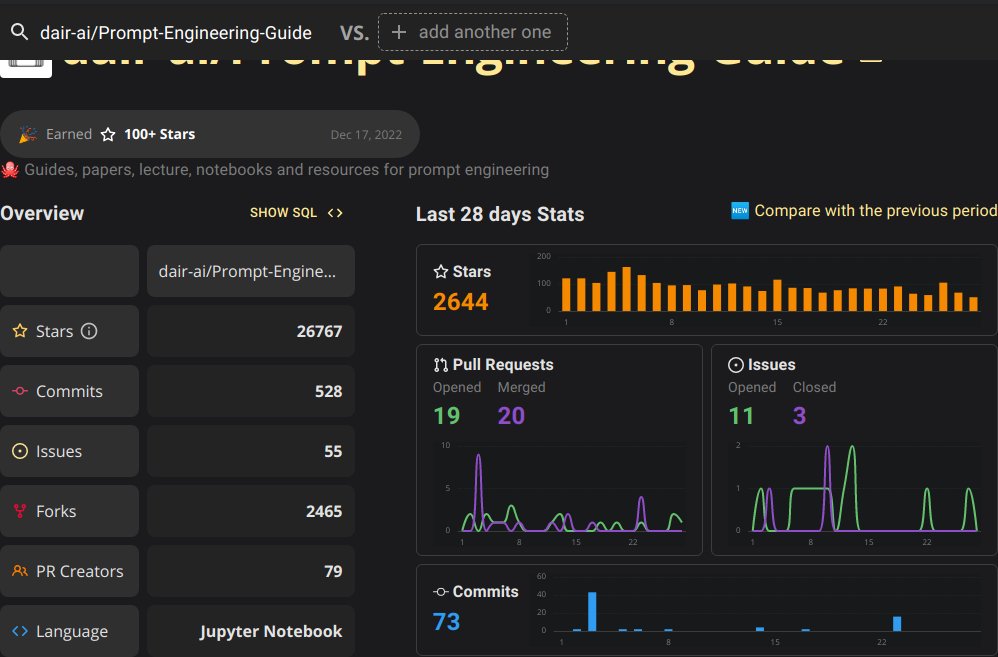Image resolution: width=998 pixels, height=657 pixels.
Task: Click the dair-ai/Prompt-Engineering-Guide search field
Action: pyautogui.click(x=176, y=32)
